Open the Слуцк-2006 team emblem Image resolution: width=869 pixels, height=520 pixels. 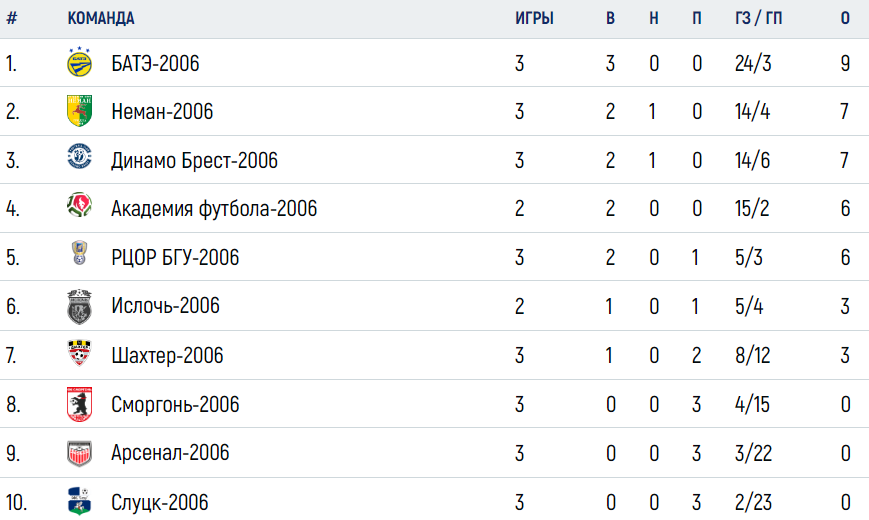coord(79,501)
